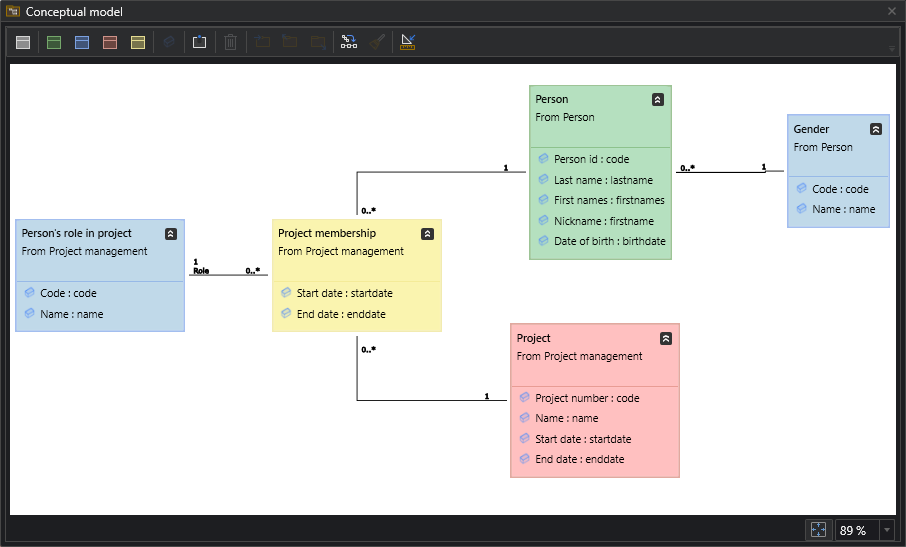Collapse the Gender entity box
The height and width of the screenshot is (547, 906).
[876, 129]
